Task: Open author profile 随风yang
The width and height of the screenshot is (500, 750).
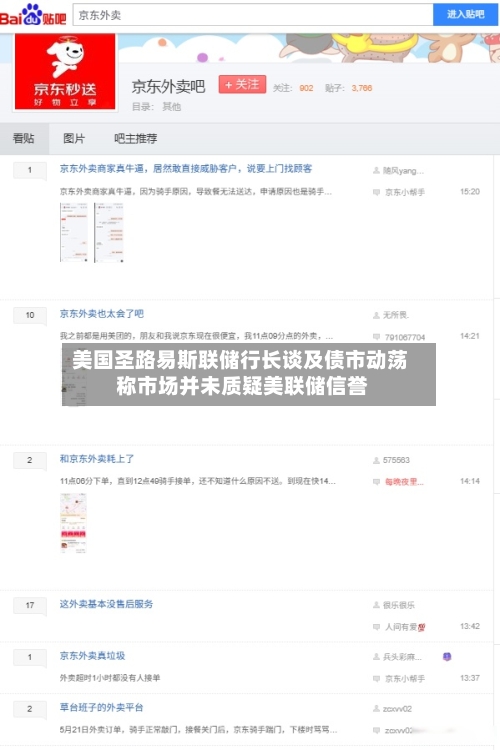Action: 403,171
